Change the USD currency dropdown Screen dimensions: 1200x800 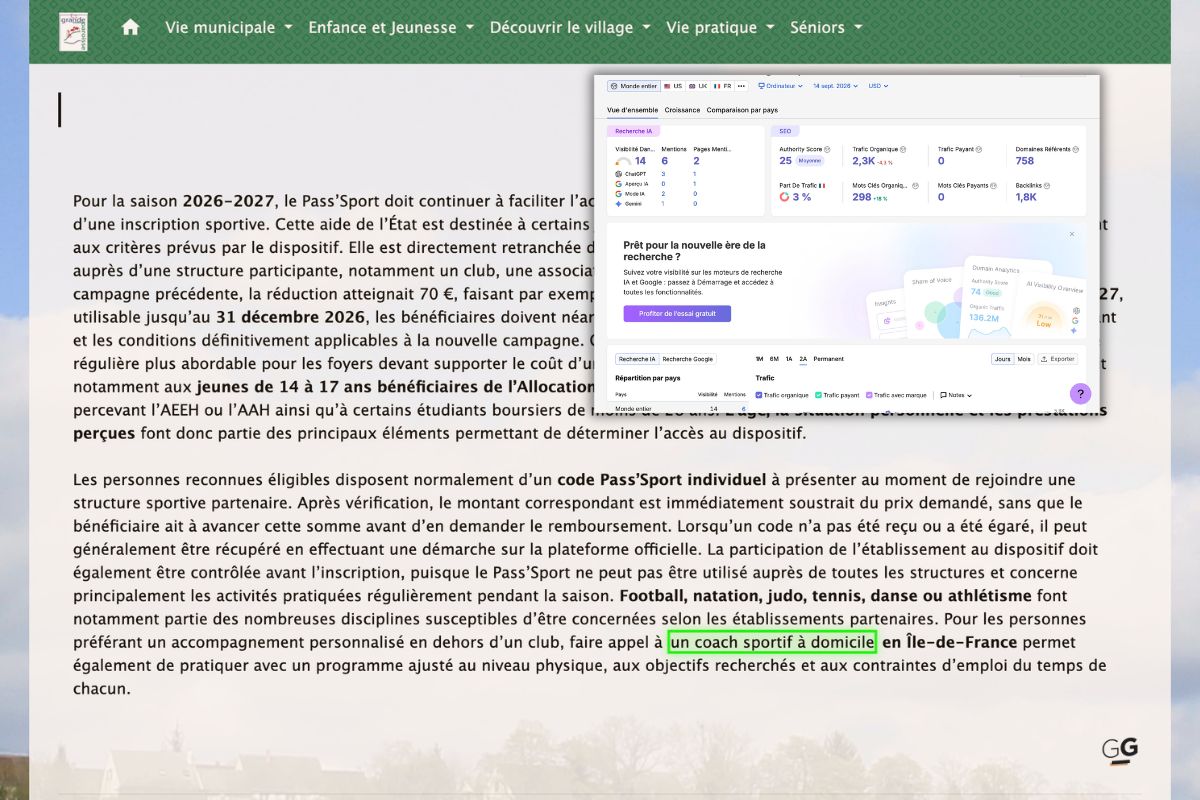[877, 86]
